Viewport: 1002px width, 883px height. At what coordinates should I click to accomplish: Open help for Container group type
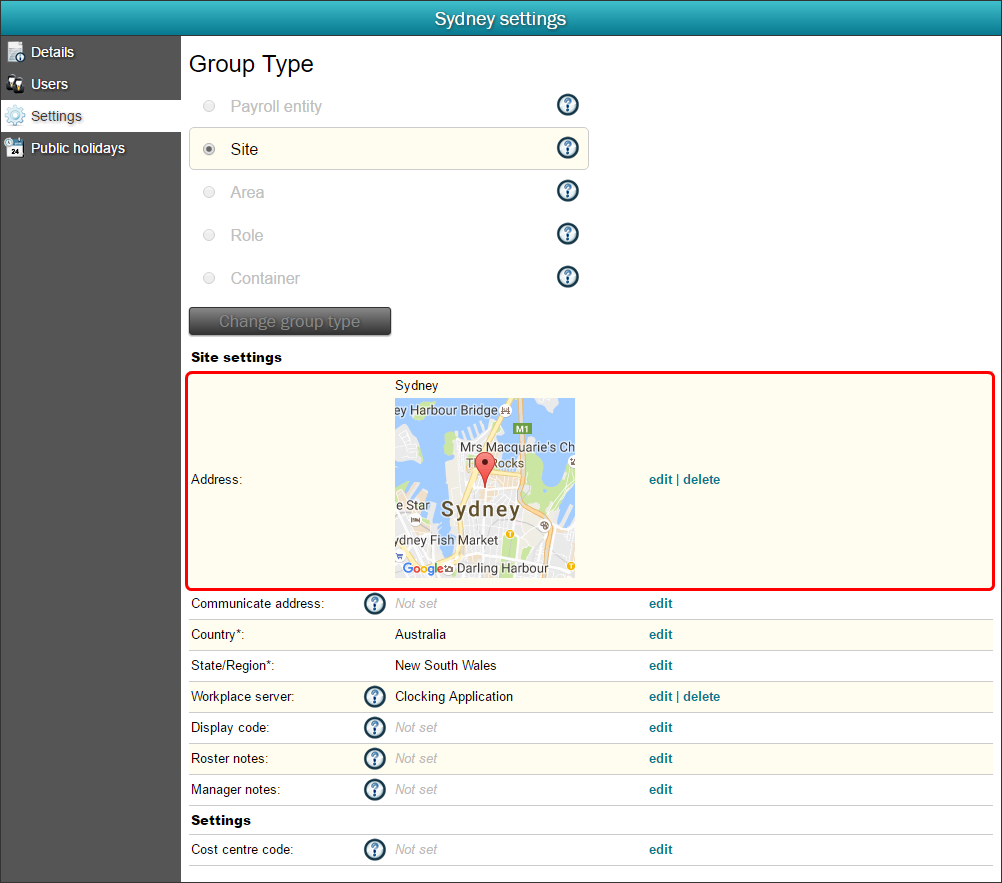(567, 277)
